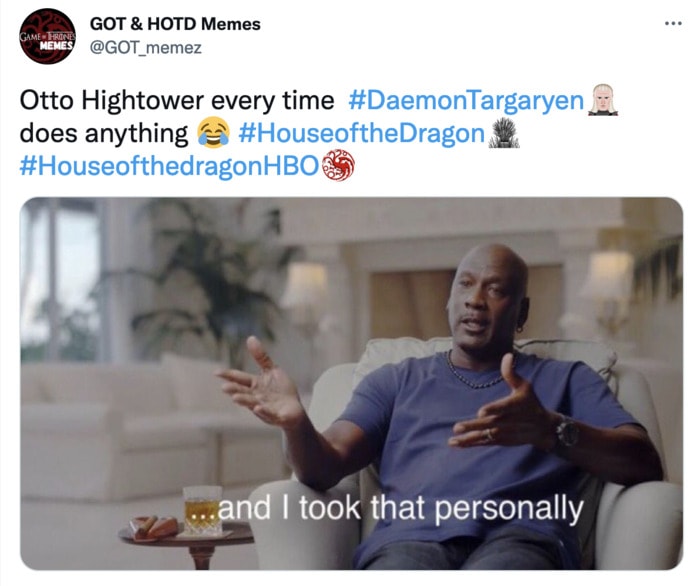Click the red Targaryen dragon sigil icon

pos(338,165)
